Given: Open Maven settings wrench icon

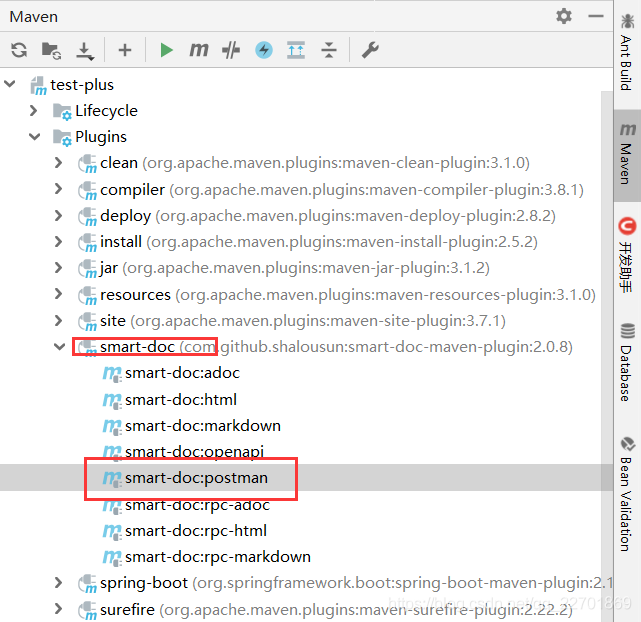Looking at the screenshot, I should [370, 50].
